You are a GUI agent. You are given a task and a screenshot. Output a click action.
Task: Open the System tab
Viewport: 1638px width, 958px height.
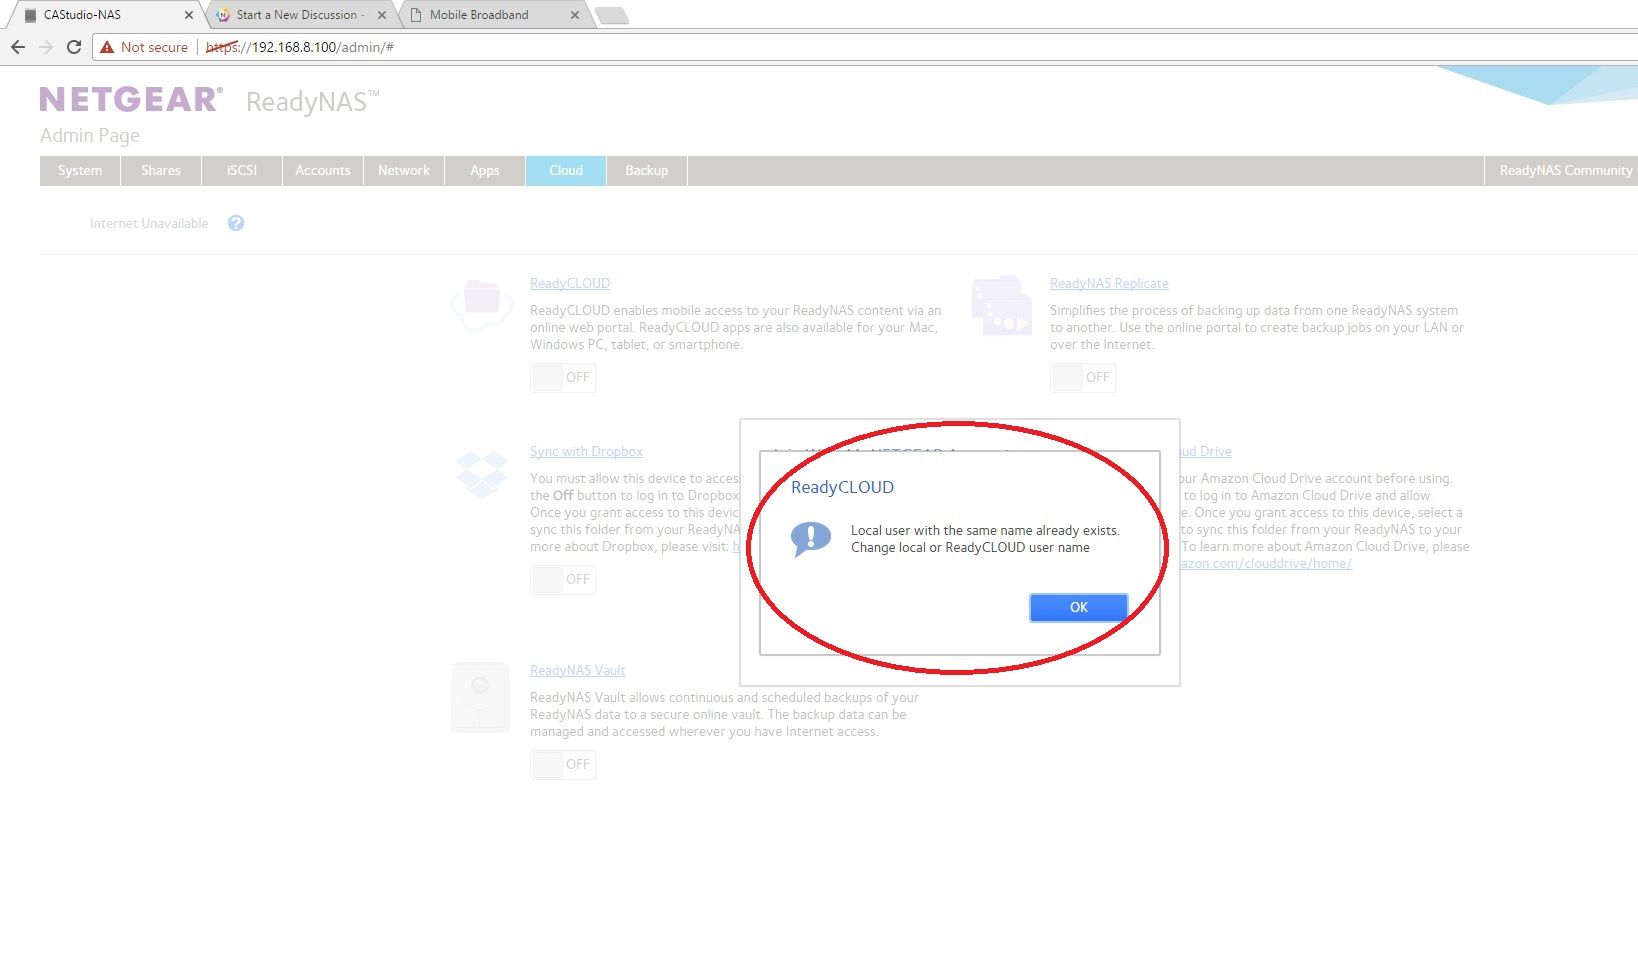80,171
